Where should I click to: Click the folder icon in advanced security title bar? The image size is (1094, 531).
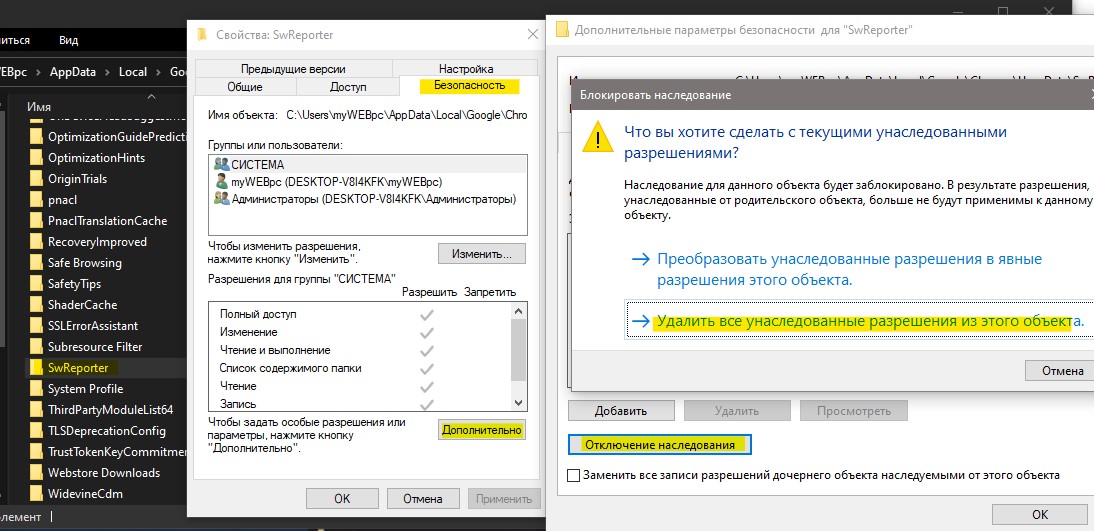coord(562,30)
